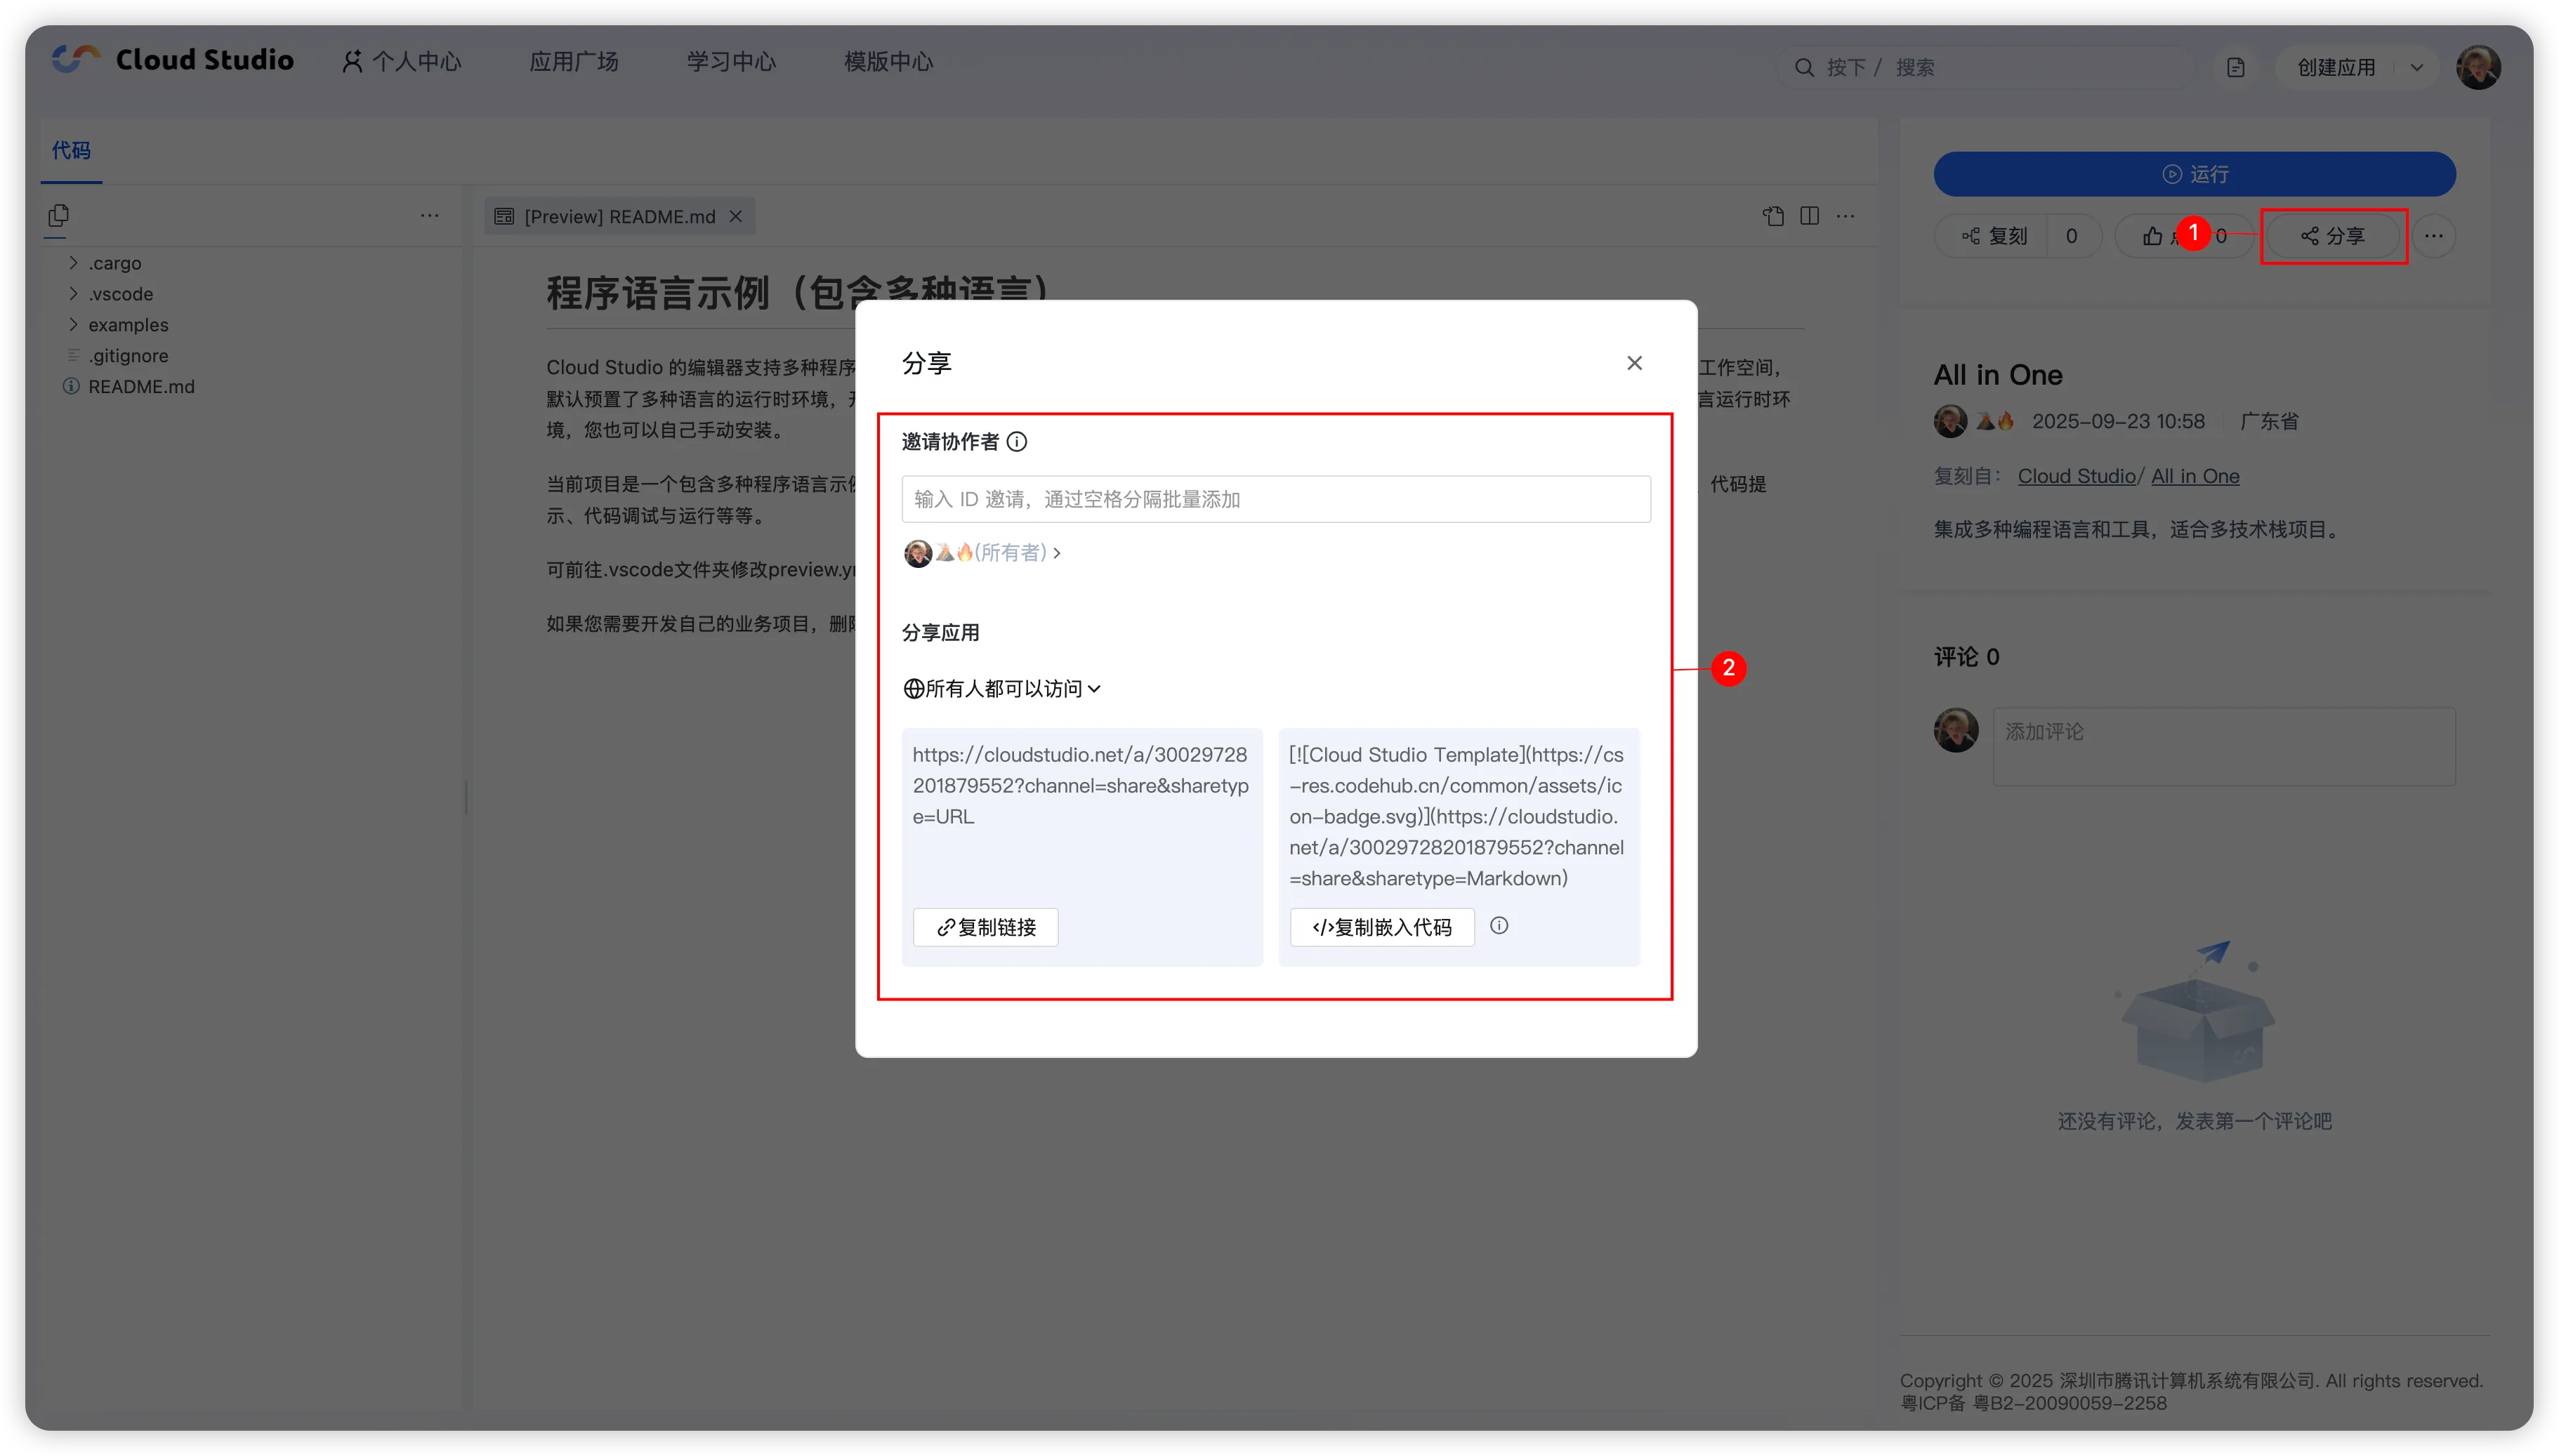Click the 复制嵌入代码 button

click(x=1382, y=927)
